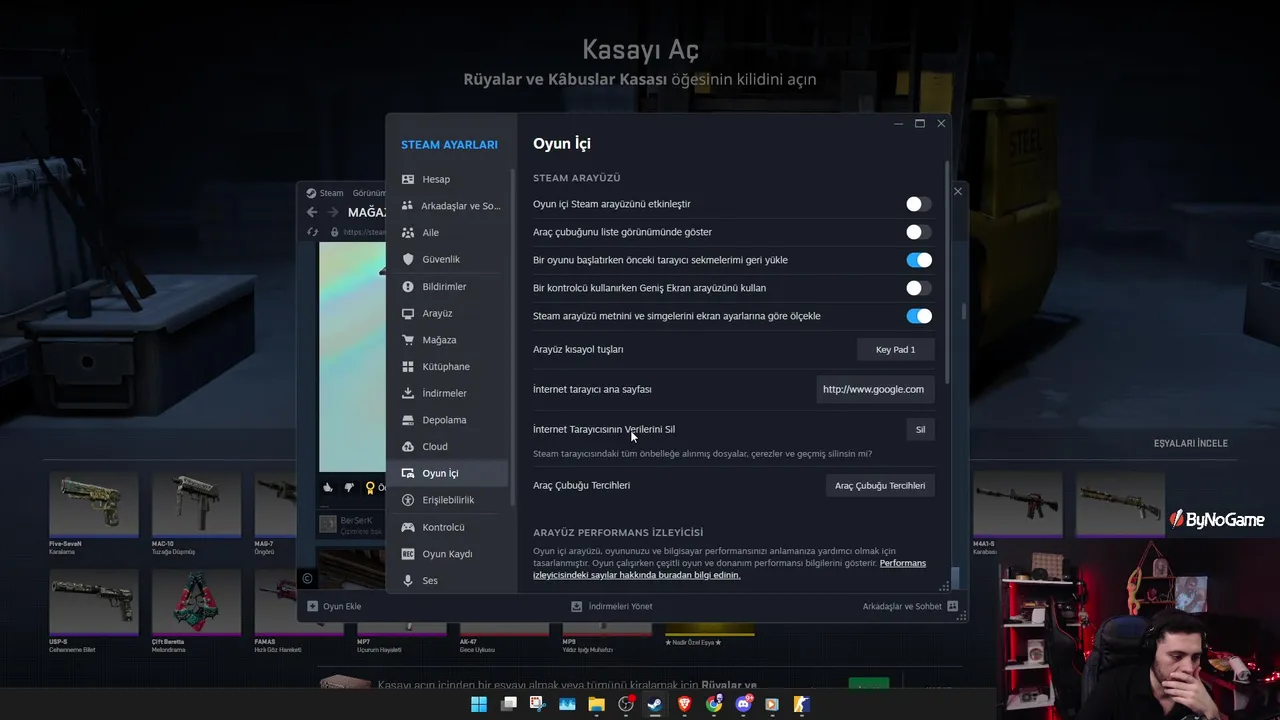Open Discord from taskbar
The image size is (1280, 720).
click(x=744, y=704)
